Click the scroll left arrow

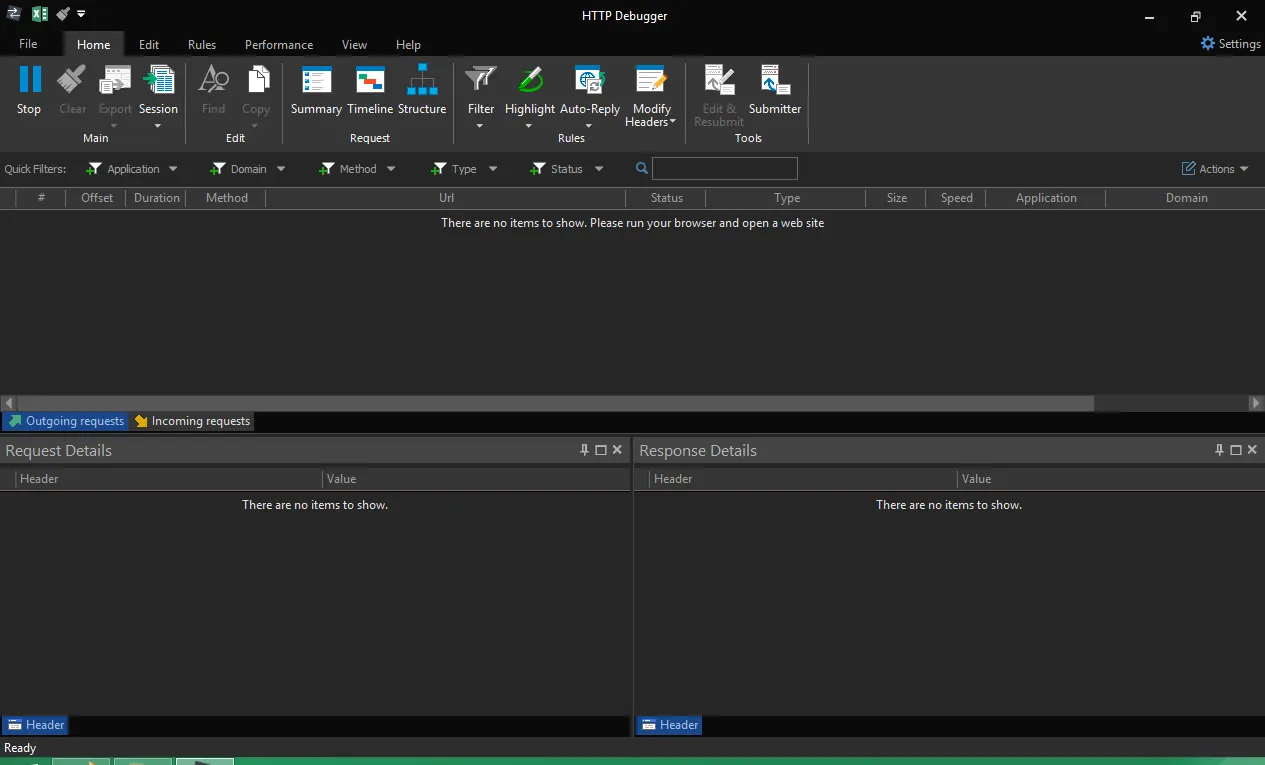point(7,403)
